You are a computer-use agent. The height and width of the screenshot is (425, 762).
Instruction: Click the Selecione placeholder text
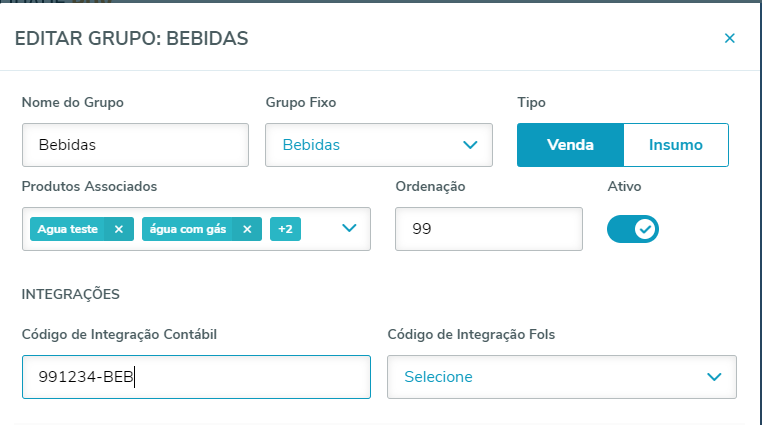(x=438, y=377)
